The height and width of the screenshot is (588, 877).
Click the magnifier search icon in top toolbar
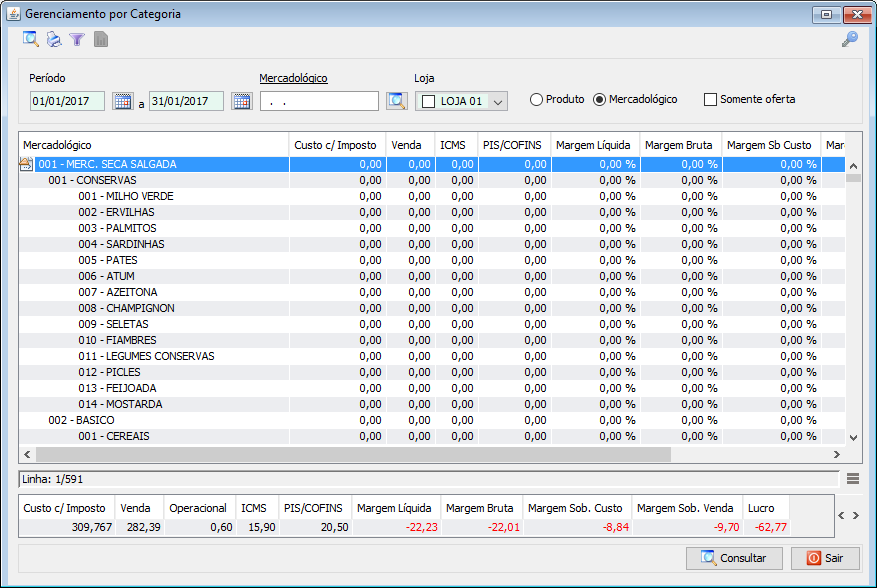click(x=31, y=39)
